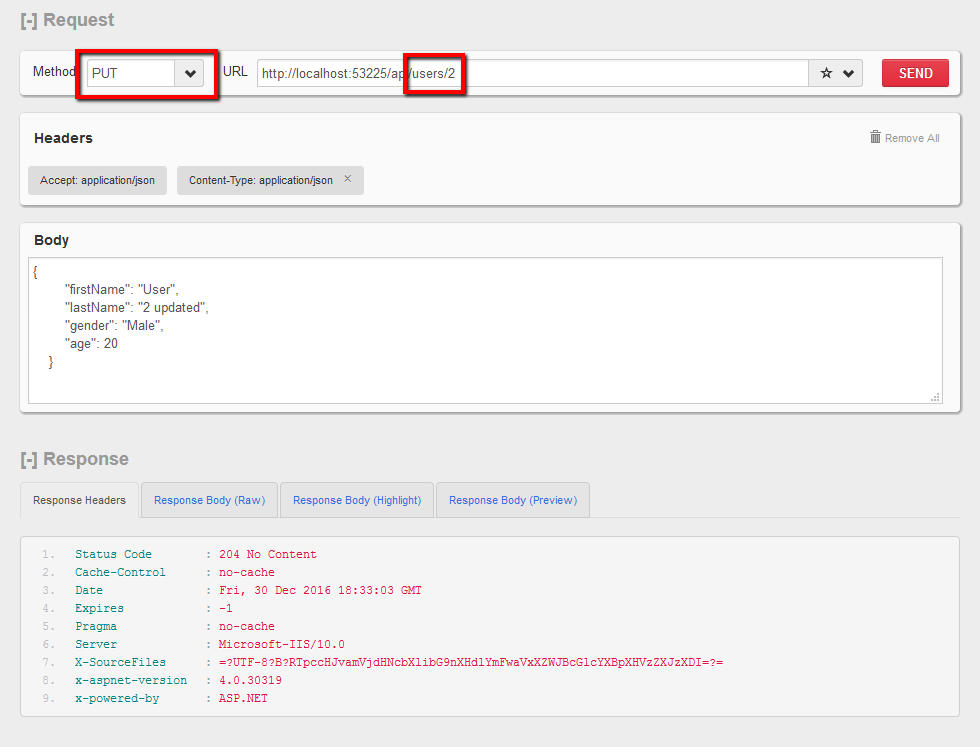Switch to the Response Headers tab
Viewport: 980px width, 747px height.
tap(79, 500)
